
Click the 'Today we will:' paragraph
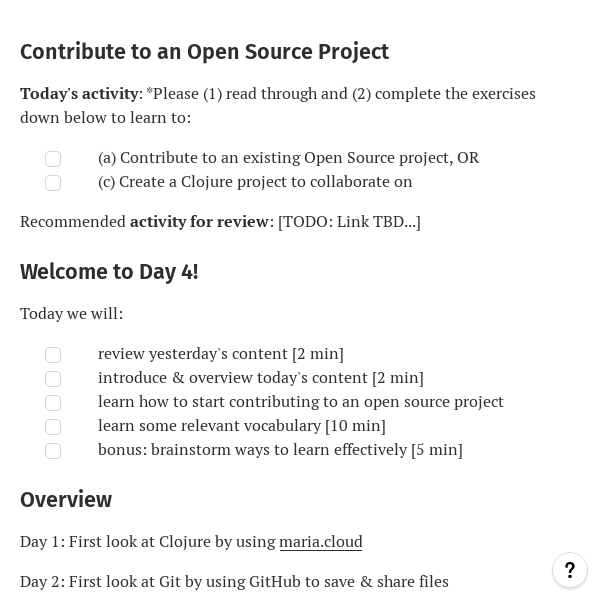71,313
